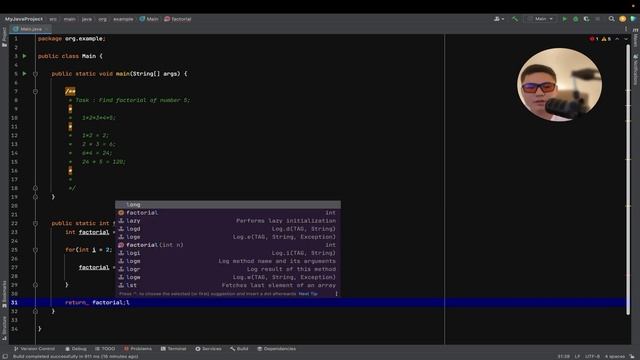Choose 'logi' live template suggestion
This screenshot has height=360, width=640.
(x=228, y=253)
